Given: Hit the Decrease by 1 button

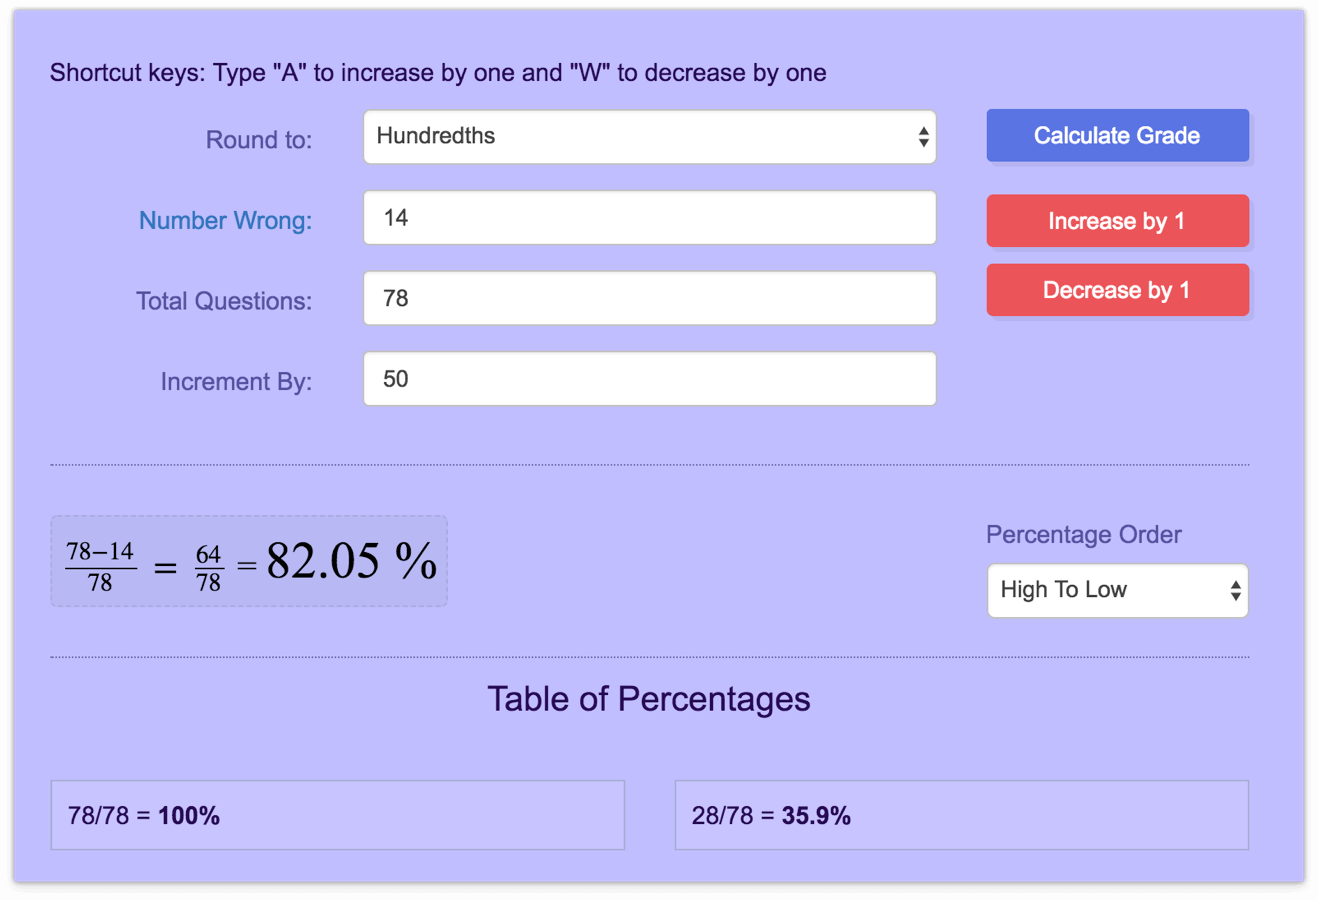Looking at the screenshot, I should coord(1117,290).
